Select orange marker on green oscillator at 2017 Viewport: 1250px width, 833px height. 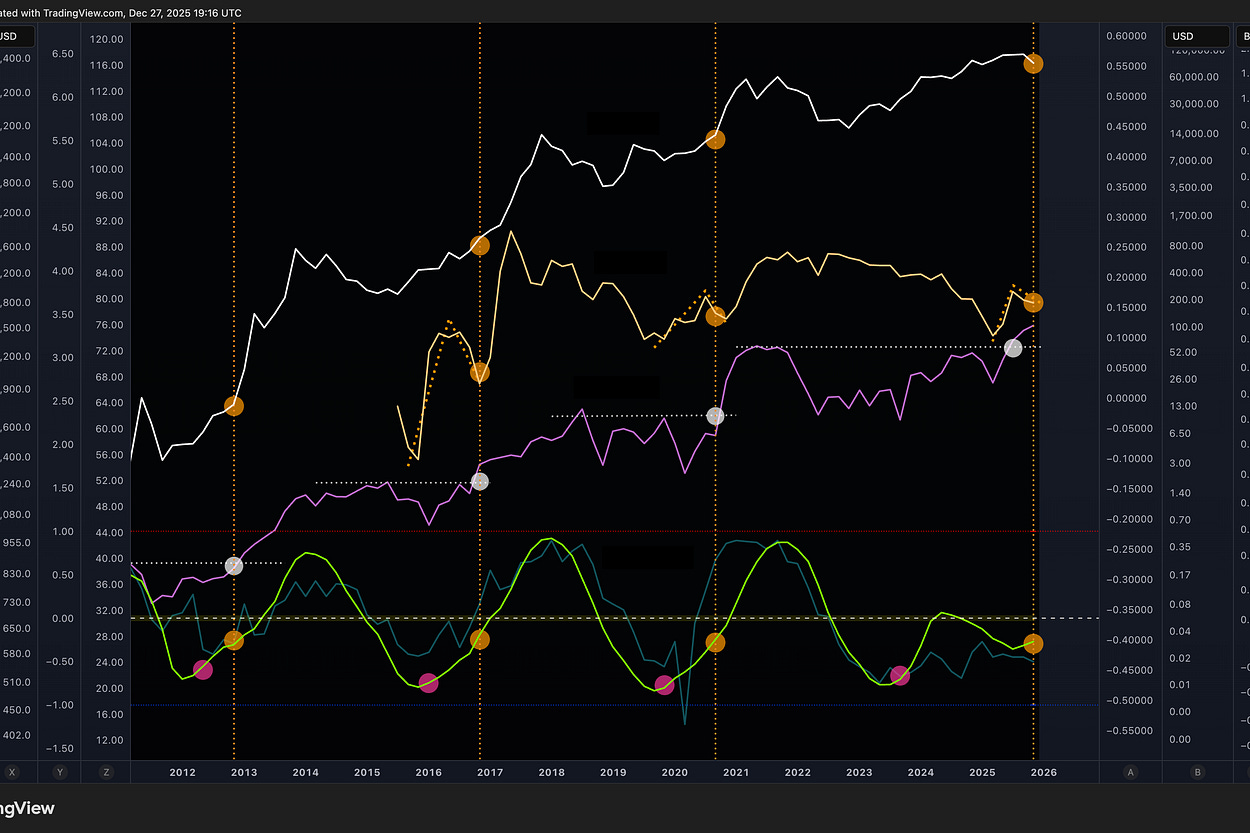pos(480,639)
